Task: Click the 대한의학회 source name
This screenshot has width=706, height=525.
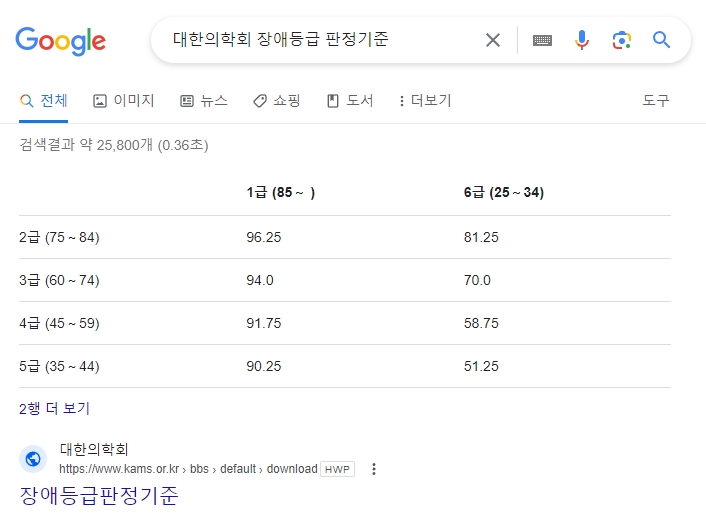Action: pyautogui.click(x=94, y=449)
